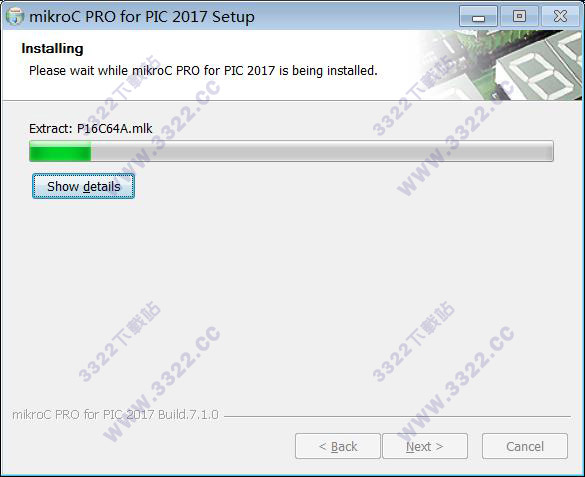
Task: Close the mikroC PRO Setup window
Action: (x=560, y=16)
